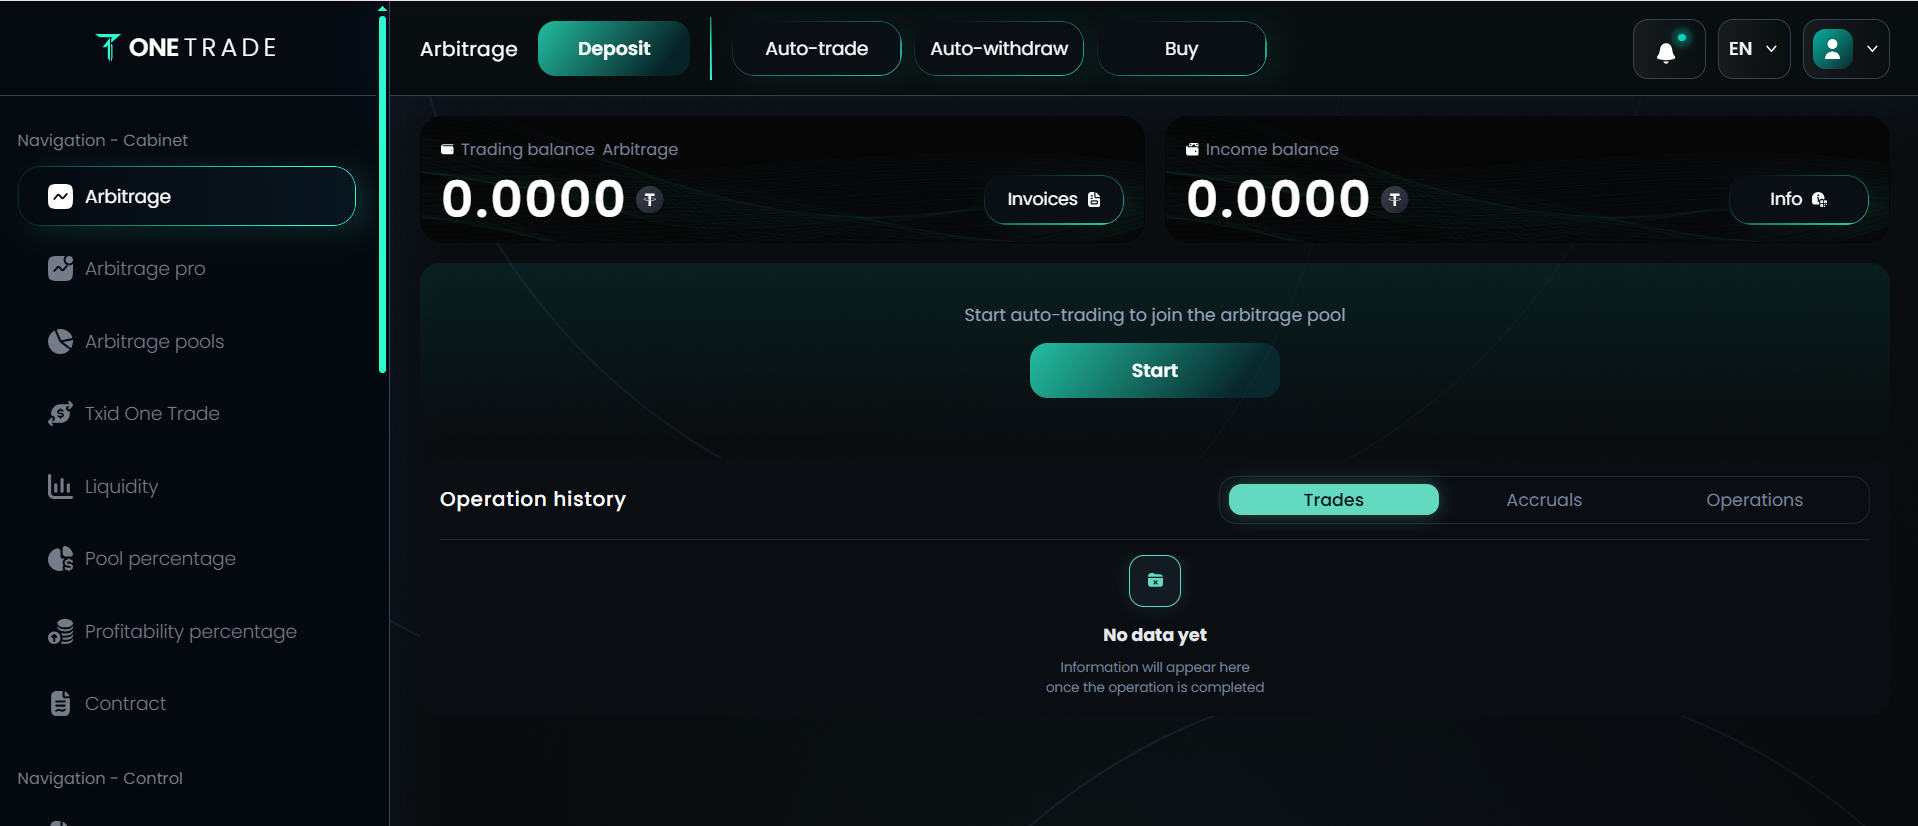The width and height of the screenshot is (1918, 826).
Task: Click the Navigation - Cabinet label
Action: tap(102, 140)
